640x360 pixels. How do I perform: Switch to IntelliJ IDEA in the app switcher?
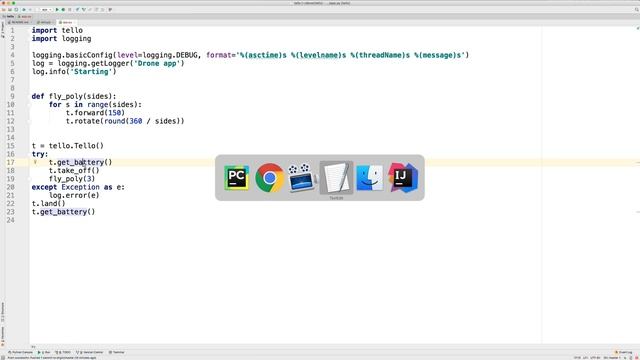[403, 178]
